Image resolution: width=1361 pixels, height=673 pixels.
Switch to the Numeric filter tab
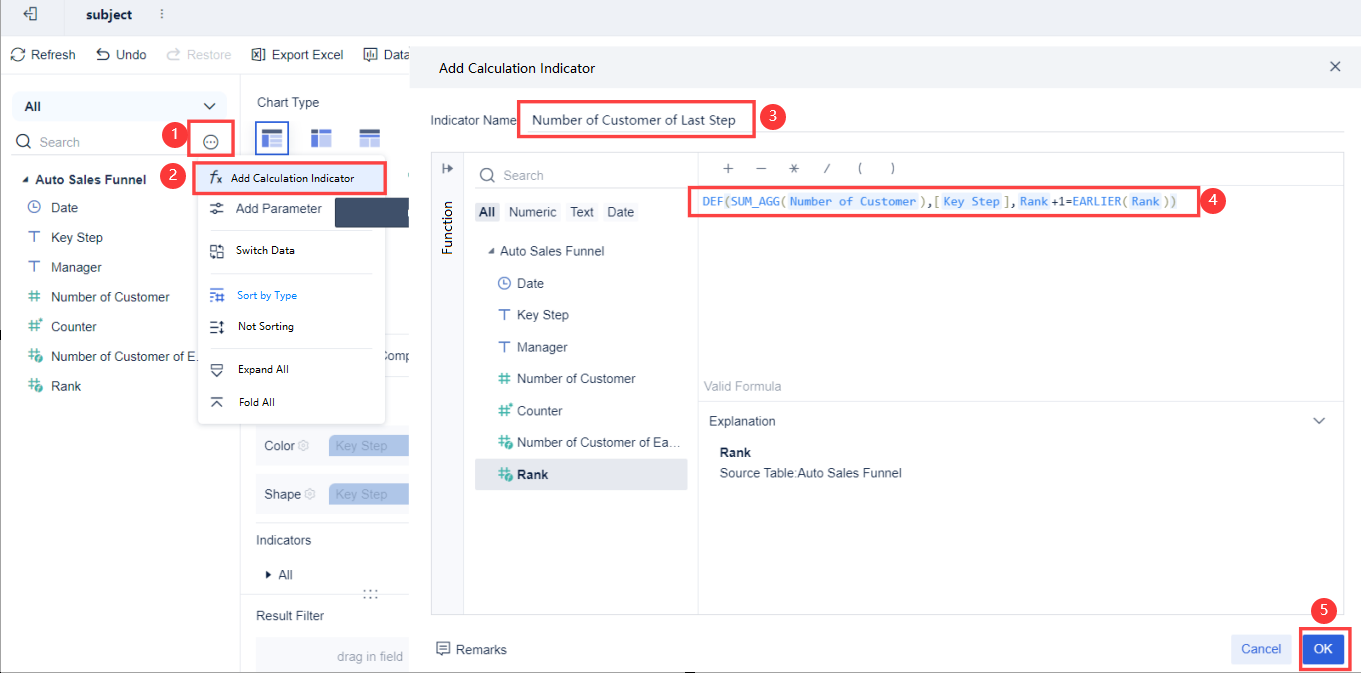(532, 212)
